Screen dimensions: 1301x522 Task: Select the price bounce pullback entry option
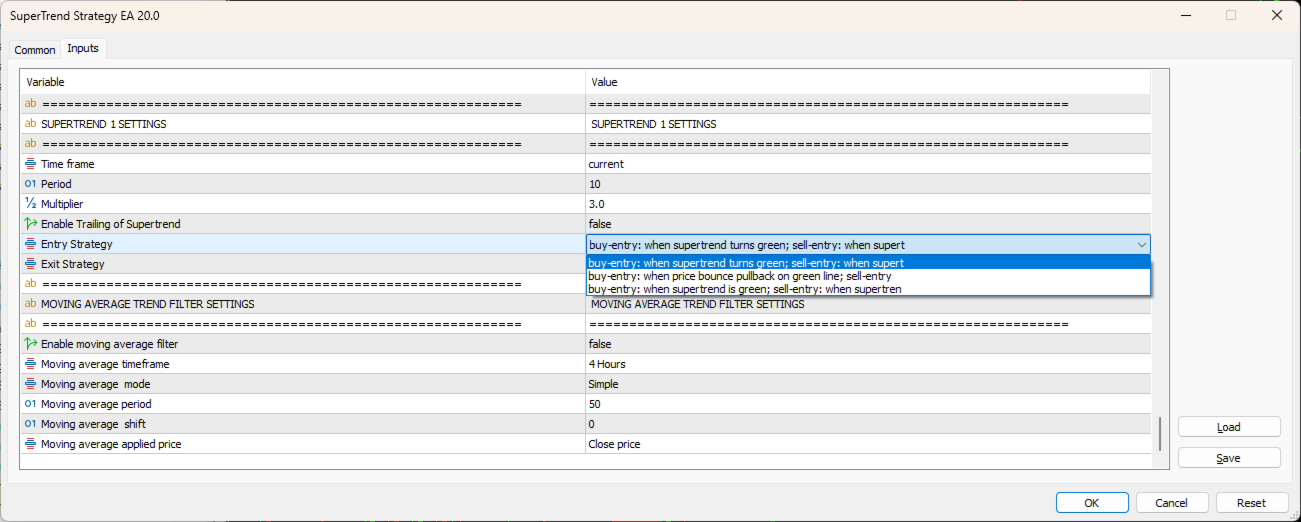(740, 276)
